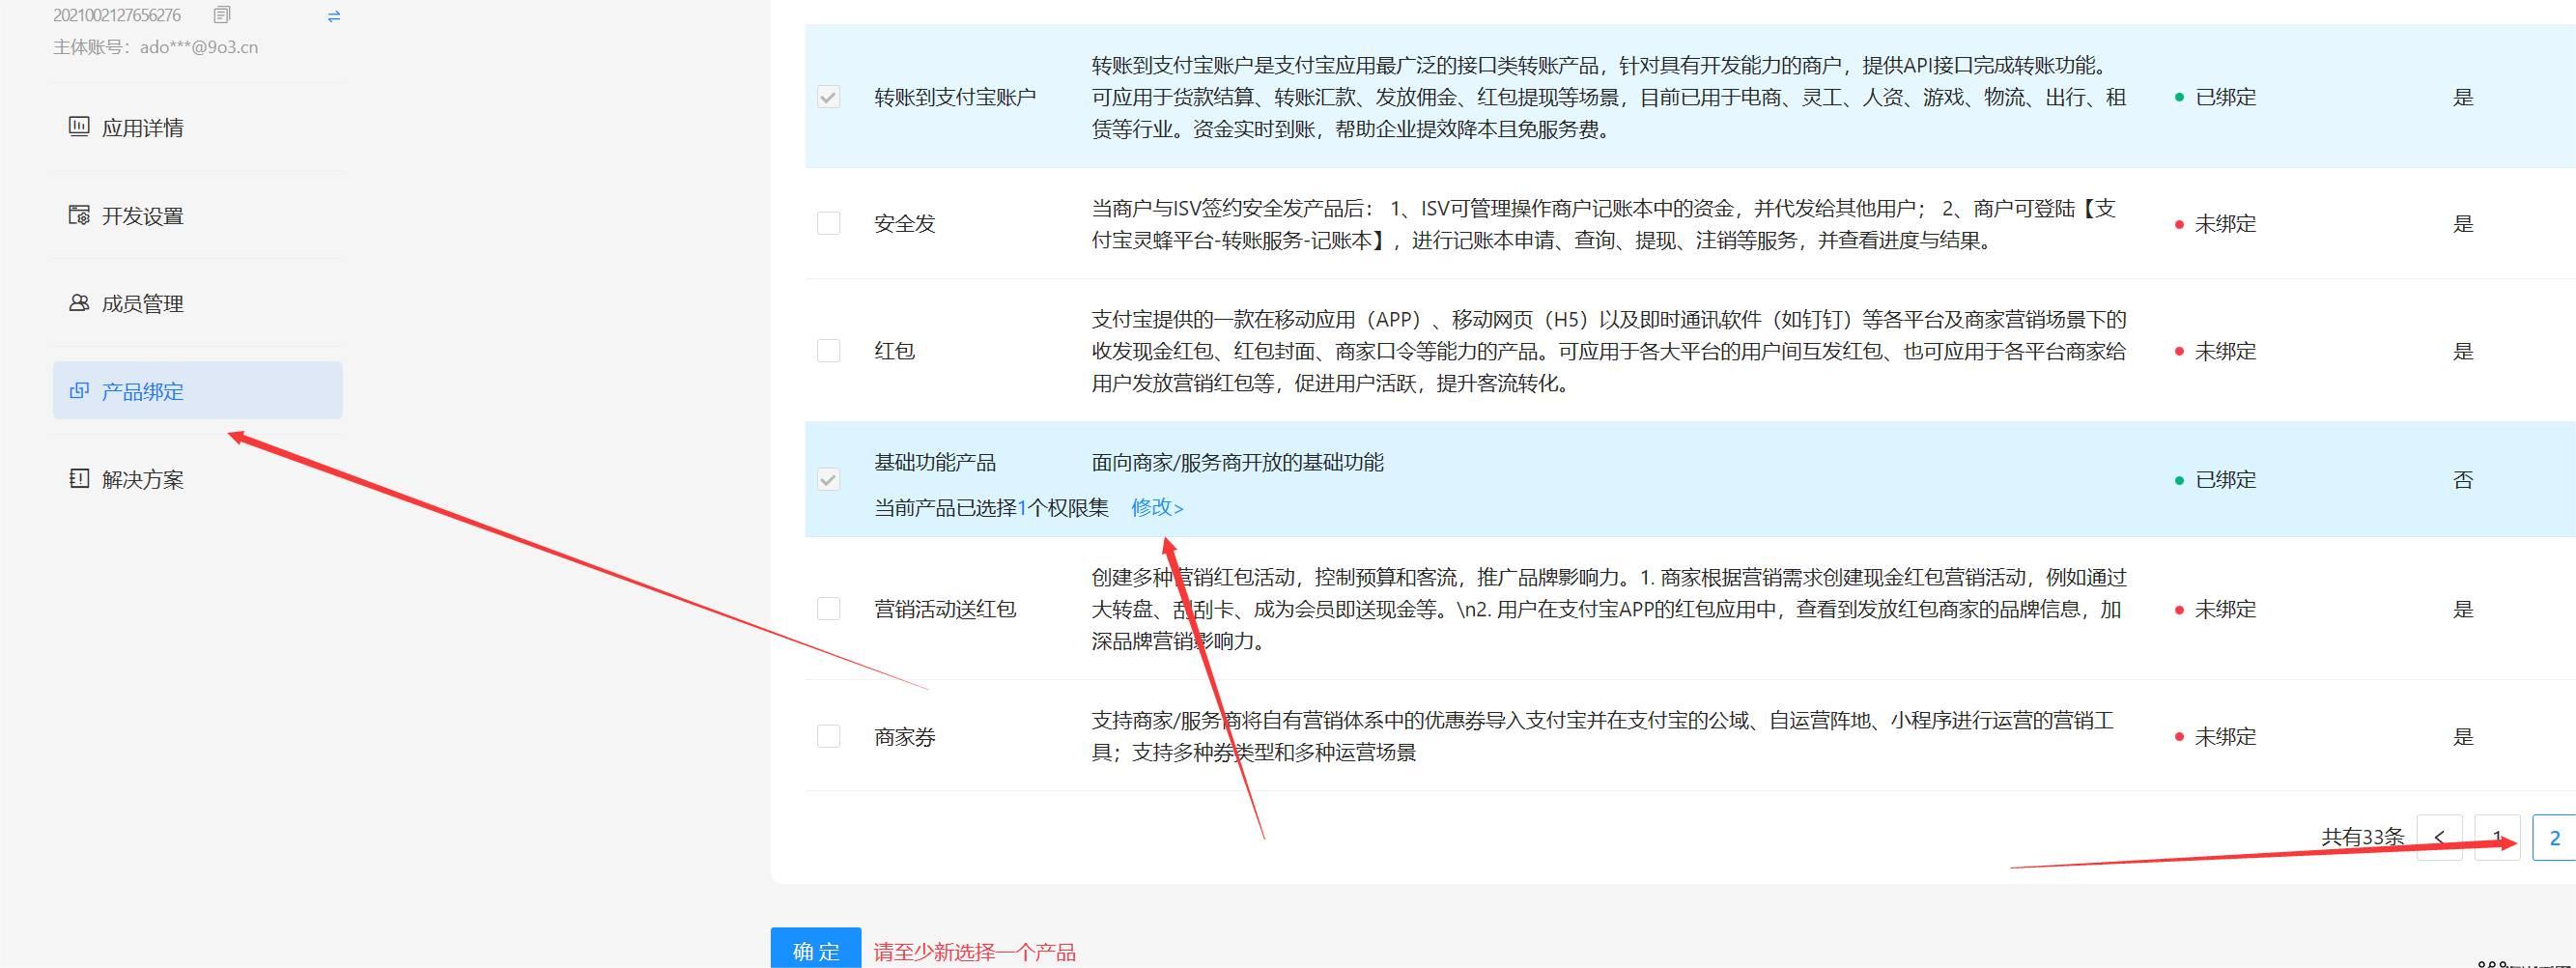2576x968 pixels.
Task: Click the 基础功能产品 product name
Action: tap(935, 462)
